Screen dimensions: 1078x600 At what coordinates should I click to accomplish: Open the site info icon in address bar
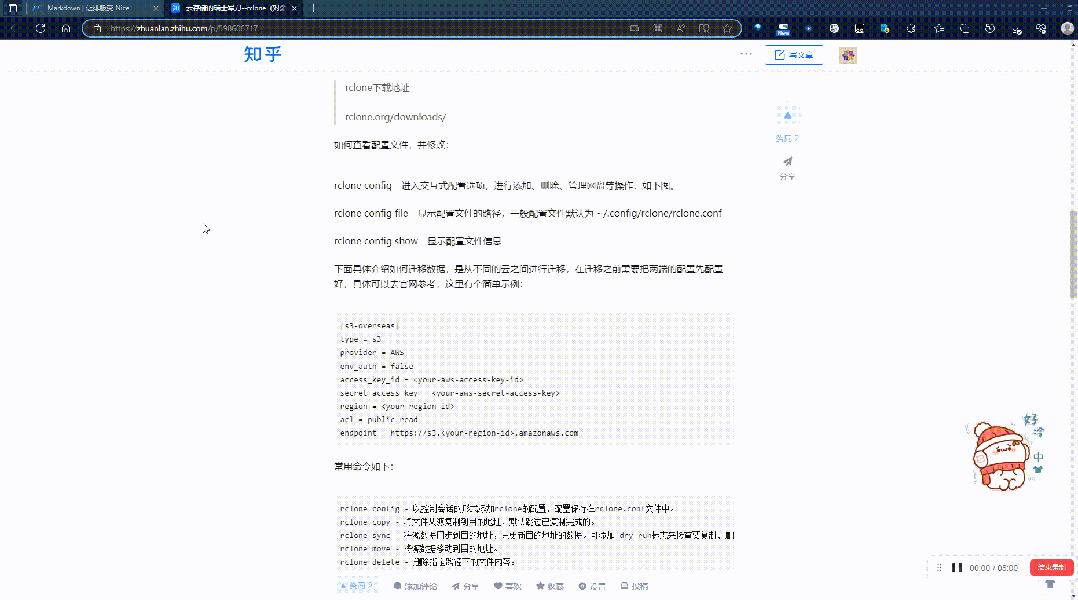pyautogui.click(x=97, y=28)
